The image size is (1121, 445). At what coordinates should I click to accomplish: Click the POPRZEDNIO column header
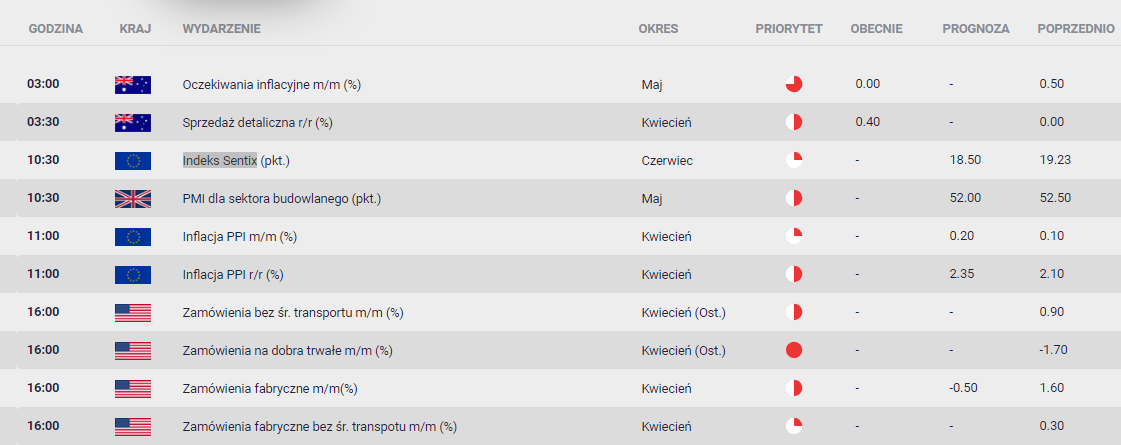click(1076, 29)
